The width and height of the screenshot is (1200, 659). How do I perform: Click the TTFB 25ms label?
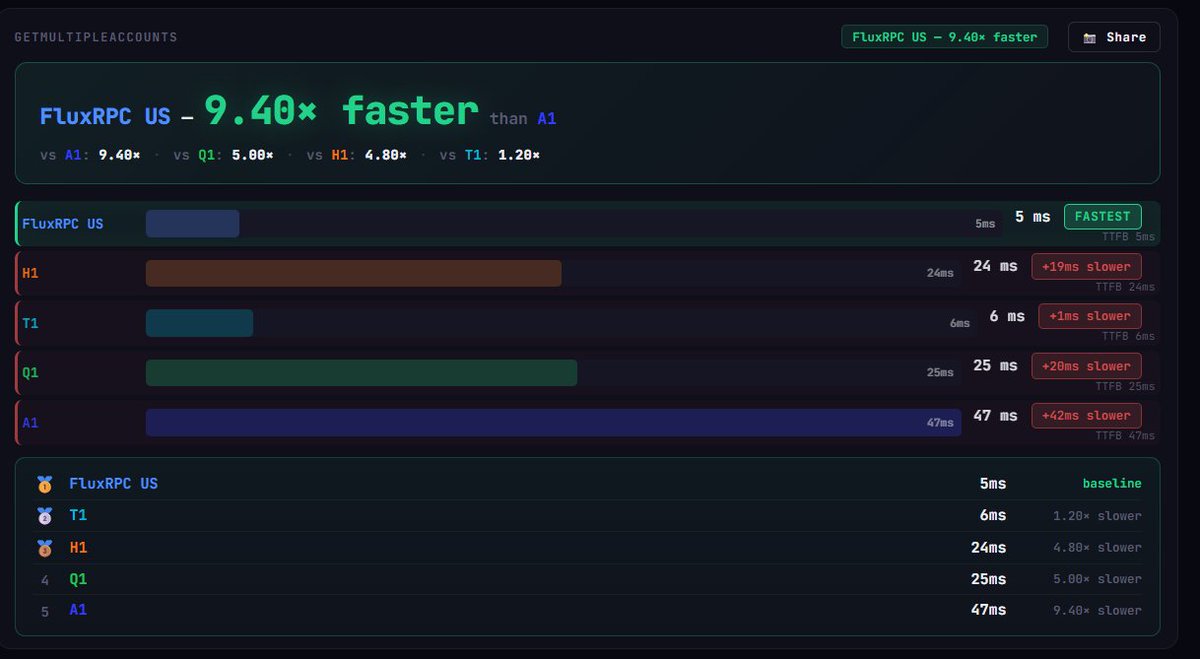1125,386
